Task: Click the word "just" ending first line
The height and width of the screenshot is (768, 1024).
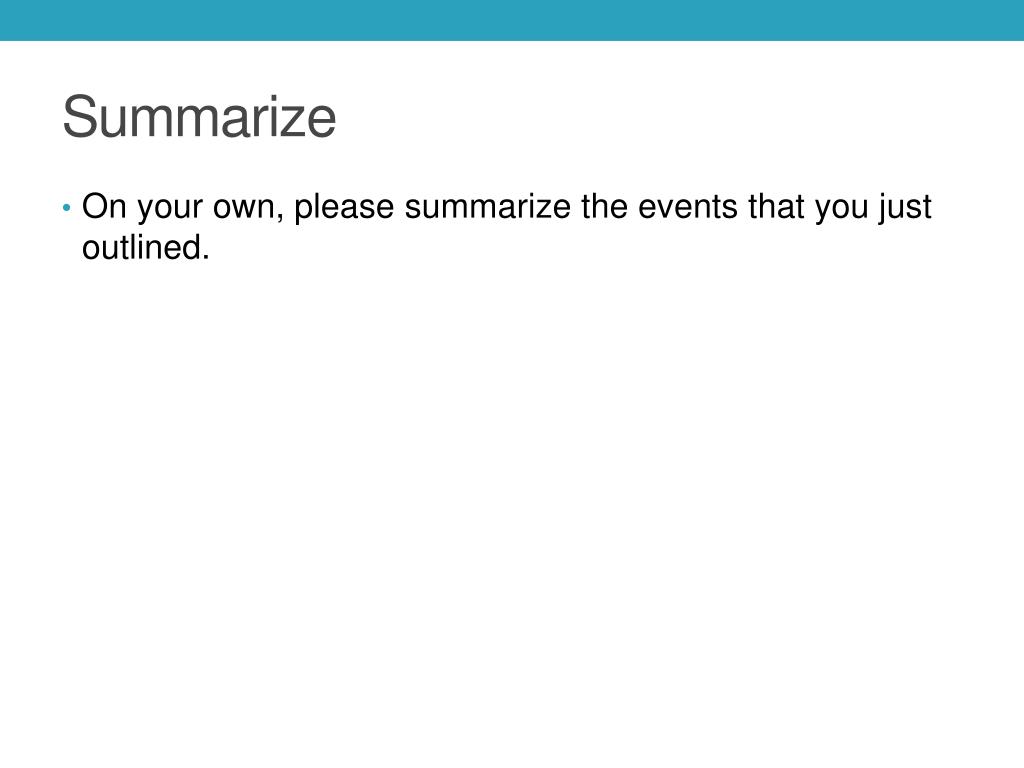Action: [x=904, y=207]
